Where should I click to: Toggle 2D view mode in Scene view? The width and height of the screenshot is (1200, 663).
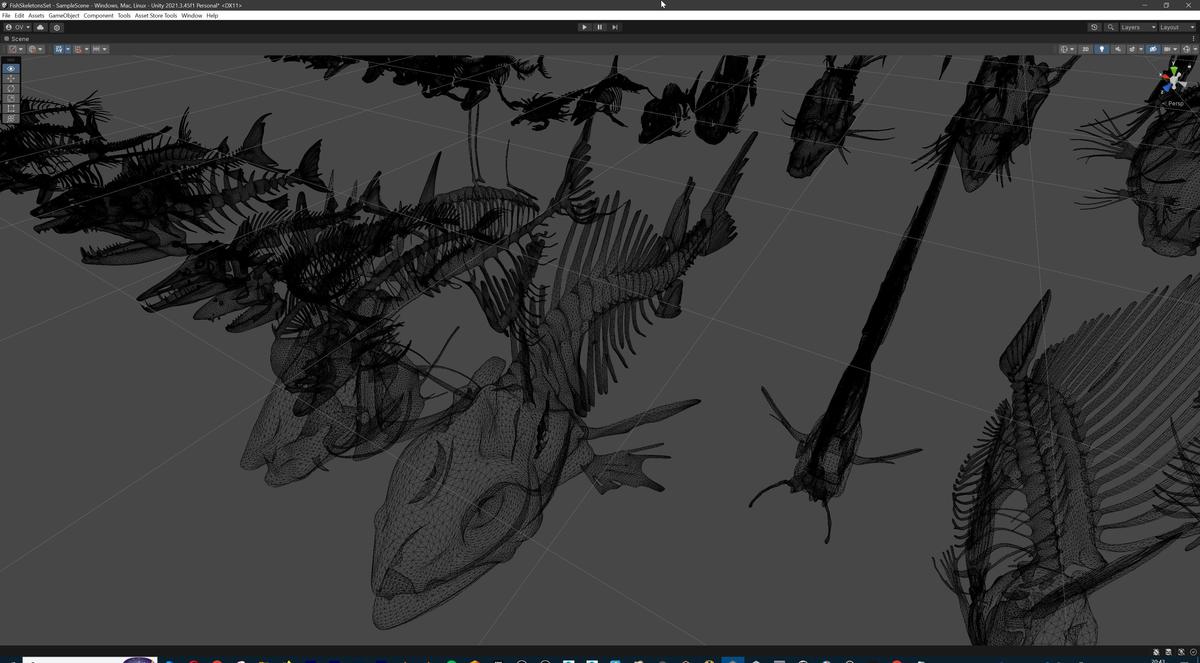pyautogui.click(x=1086, y=49)
